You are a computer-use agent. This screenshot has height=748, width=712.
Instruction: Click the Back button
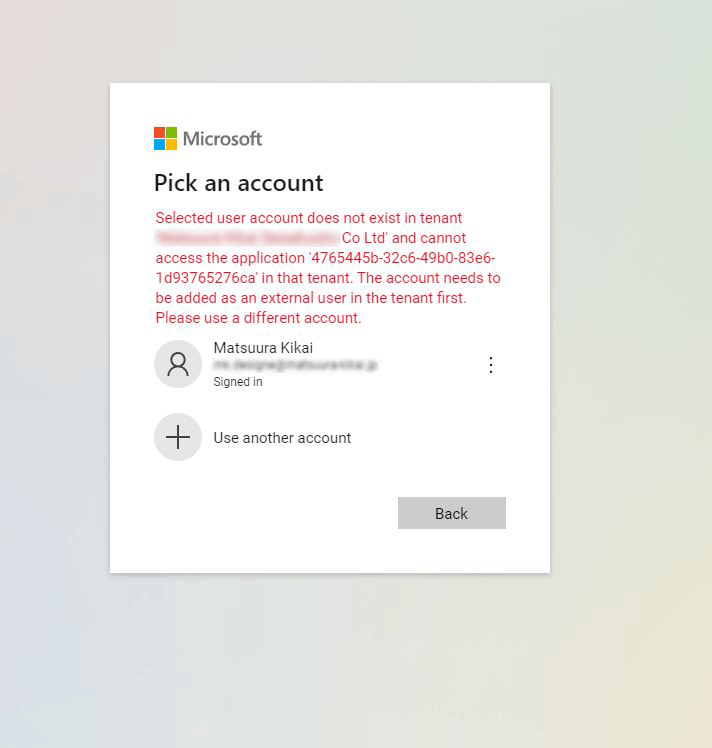click(x=452, y=513)
